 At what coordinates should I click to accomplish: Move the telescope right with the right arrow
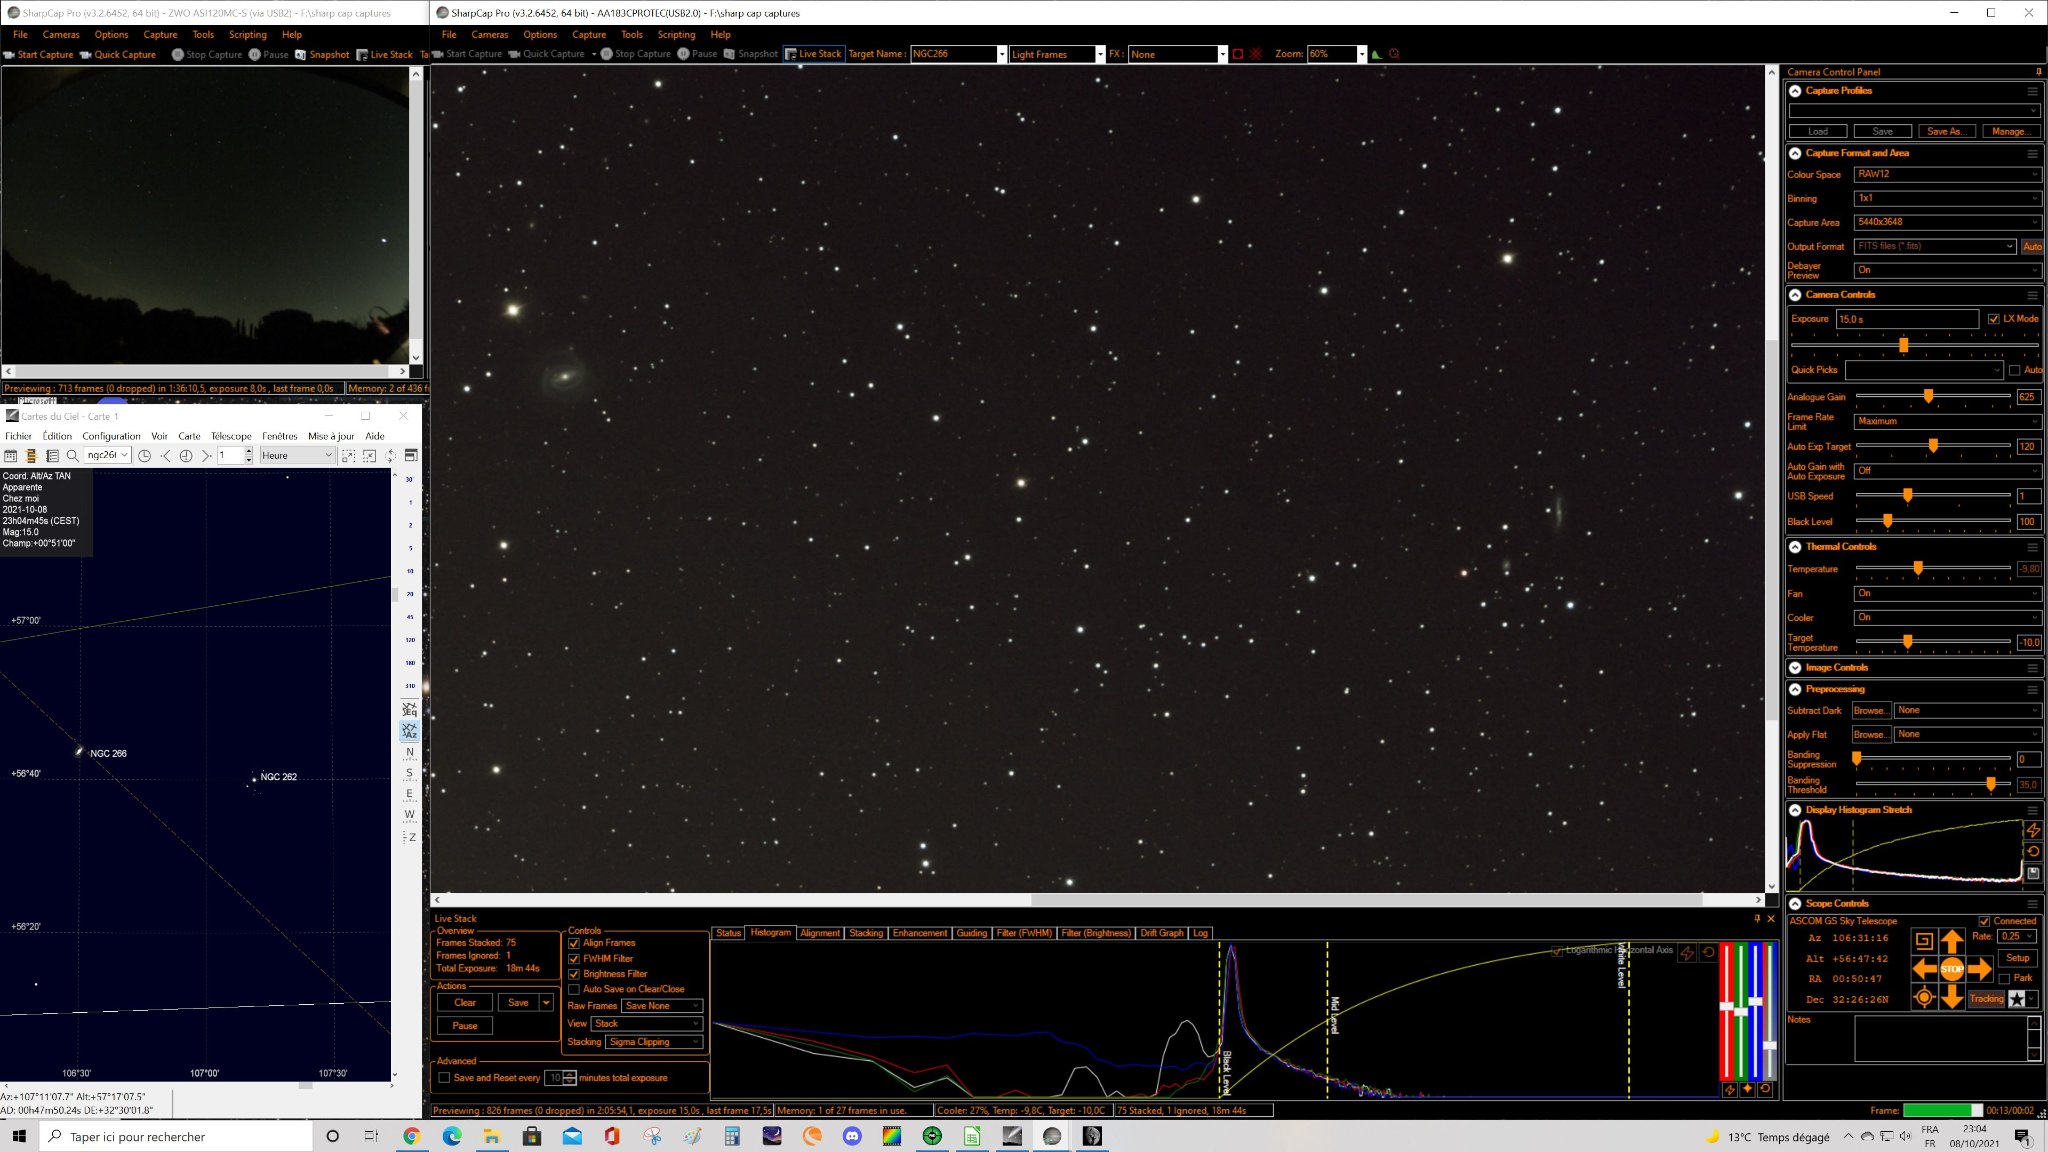(1979, 969)
